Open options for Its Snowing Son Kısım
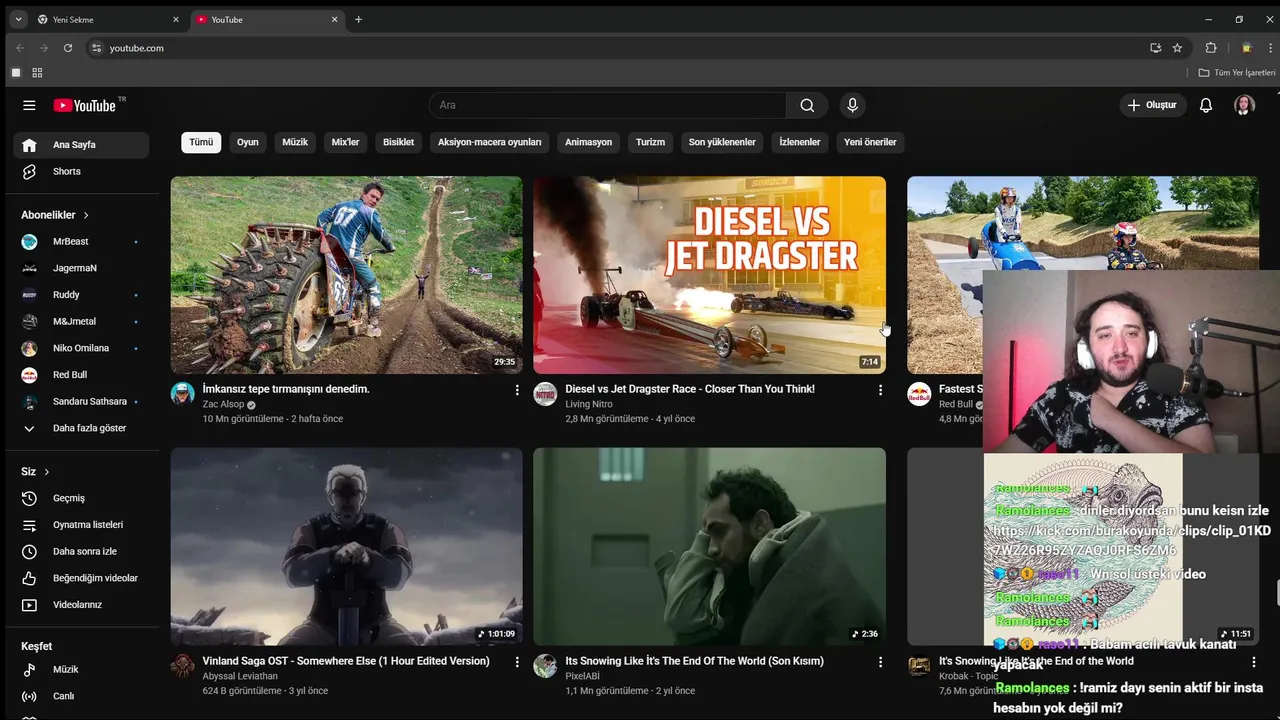The height and width of the screenshot is (720, 1280). [x=880, y=662]
